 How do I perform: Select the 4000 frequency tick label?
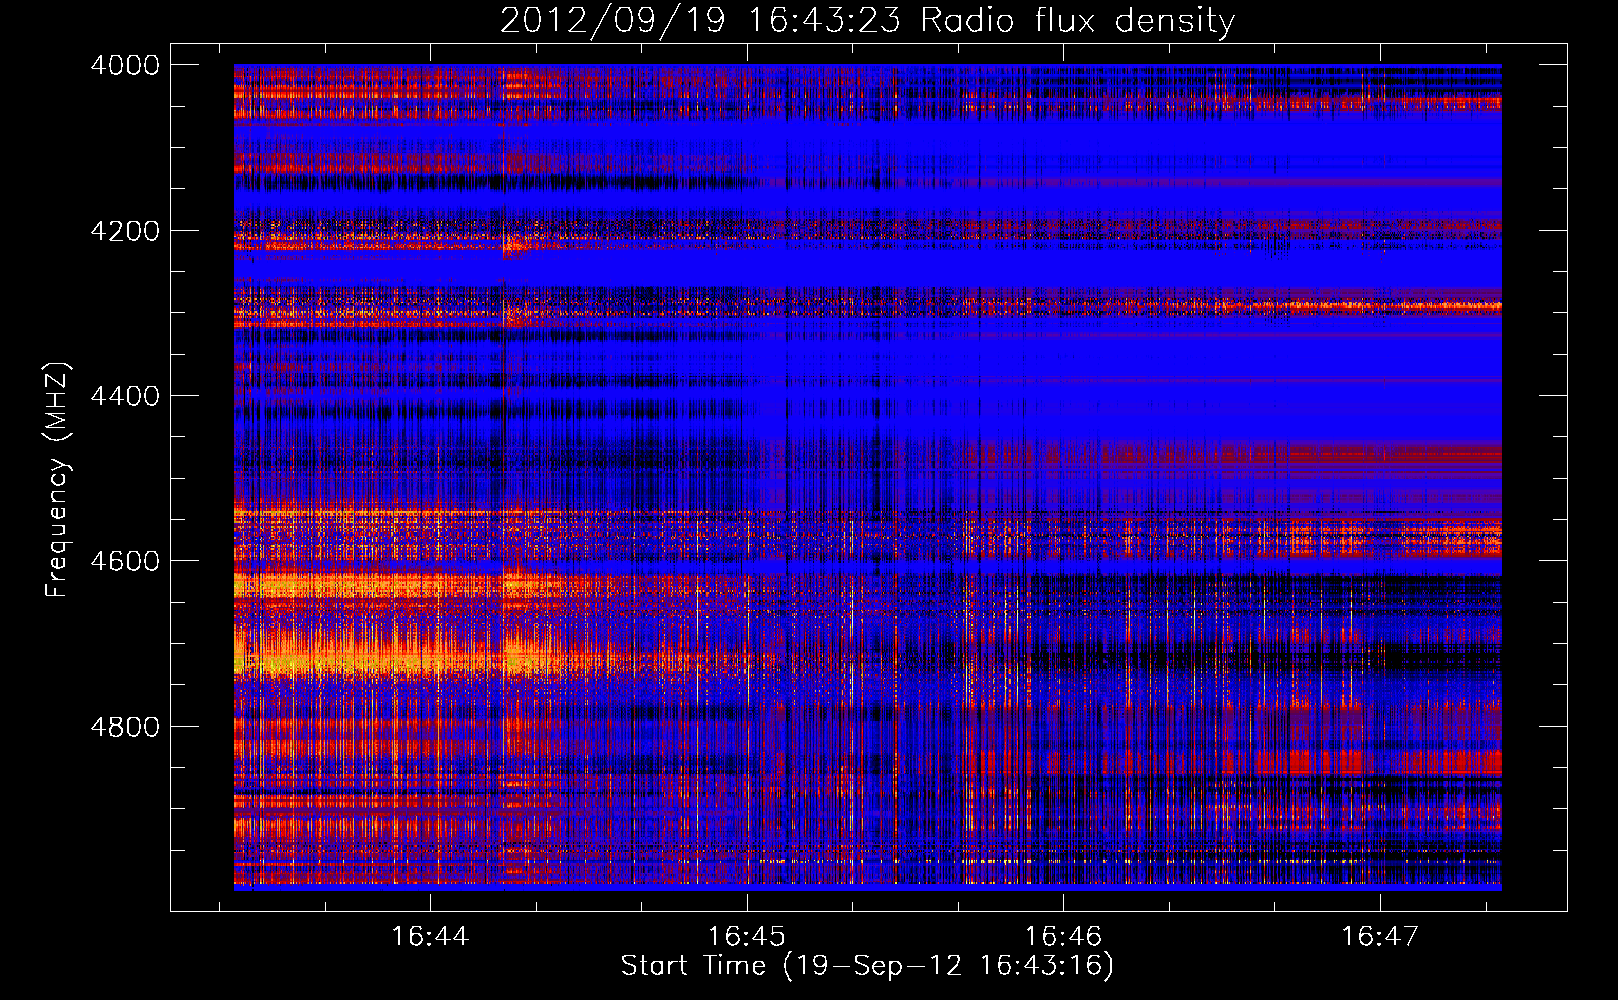(x=125, y=65)
